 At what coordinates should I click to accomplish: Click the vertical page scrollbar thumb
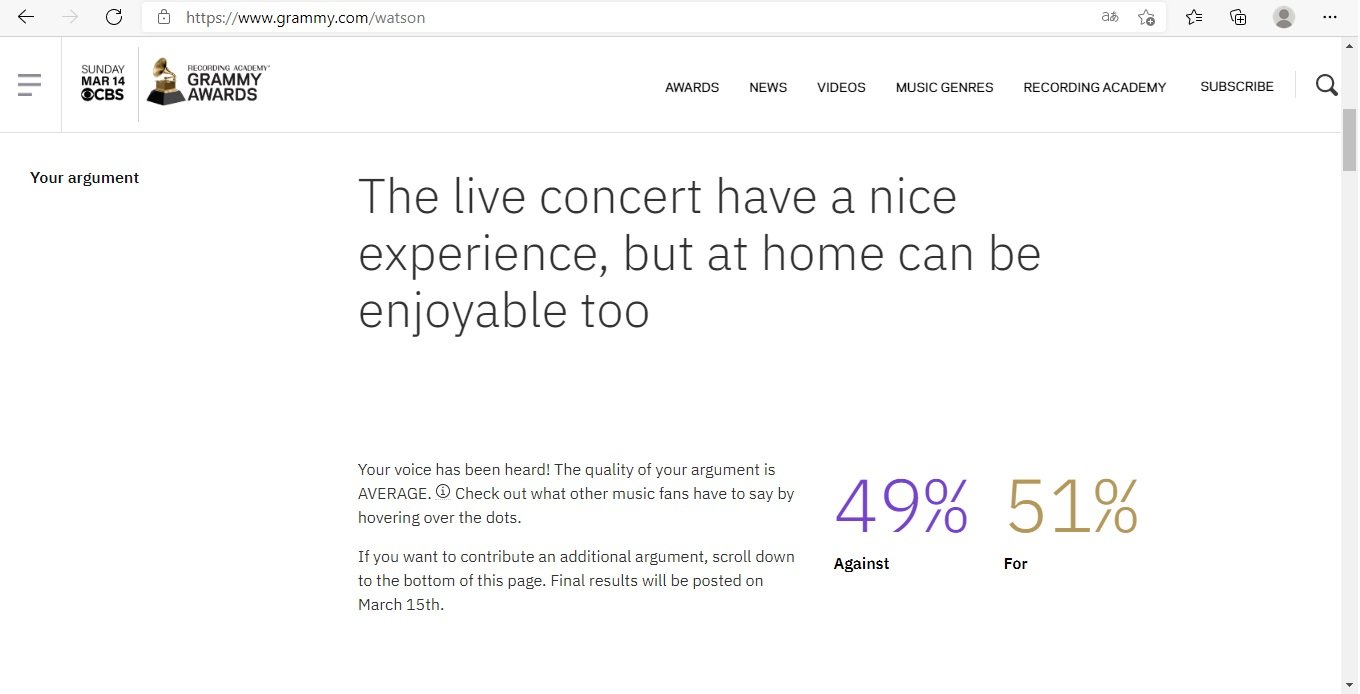tap(1350, 140)
